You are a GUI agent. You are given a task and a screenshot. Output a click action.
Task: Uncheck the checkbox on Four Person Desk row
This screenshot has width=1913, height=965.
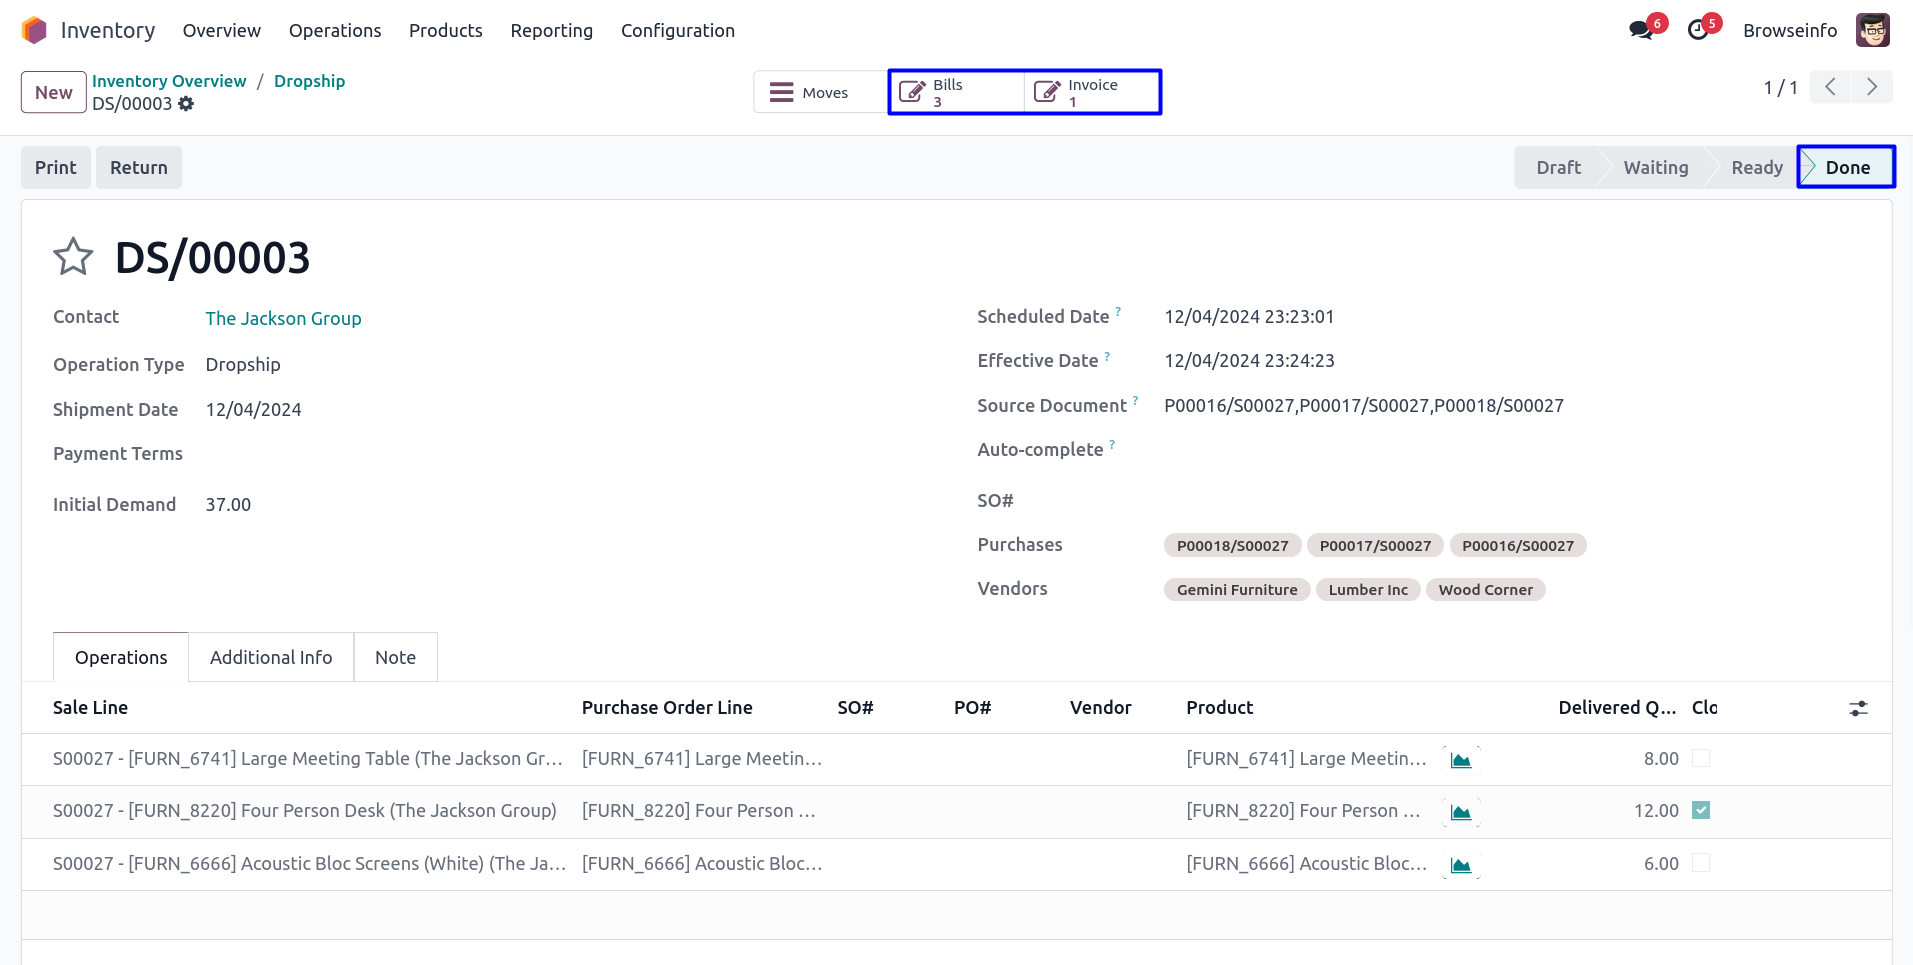(1700, 811)
